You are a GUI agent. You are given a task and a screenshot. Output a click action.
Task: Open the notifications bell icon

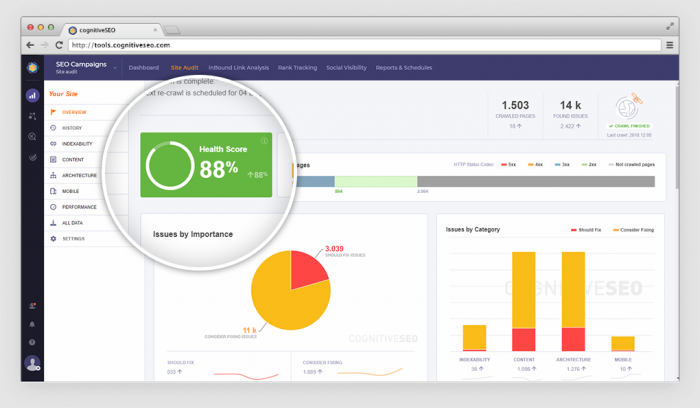(32, 324)
